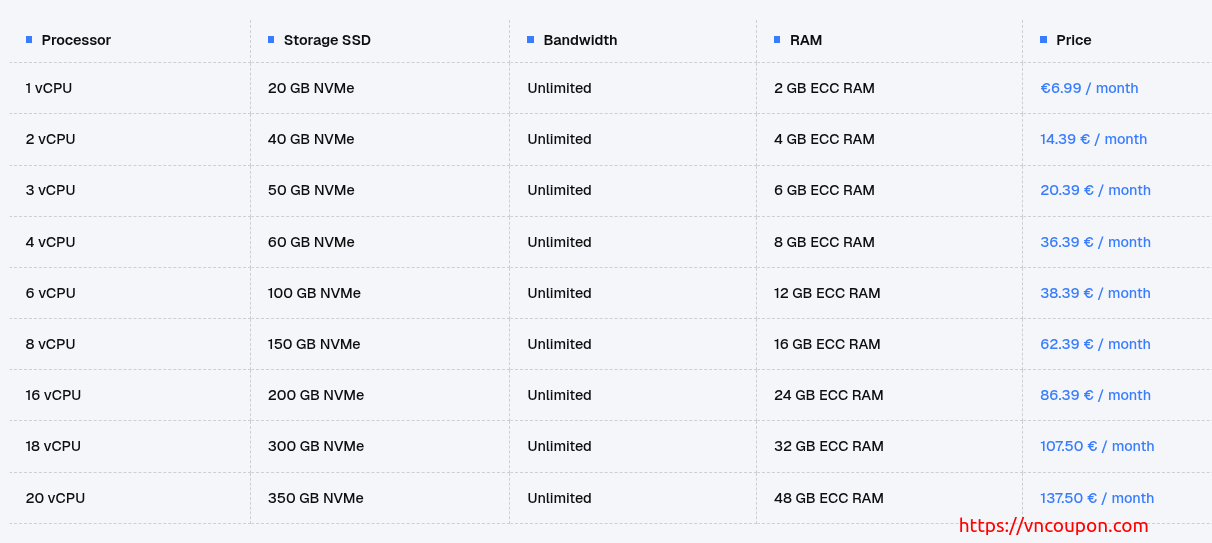The image size is (1212, 543).
Task: Click the 48 GB ECC RAM cell
Action: point(828,498)
